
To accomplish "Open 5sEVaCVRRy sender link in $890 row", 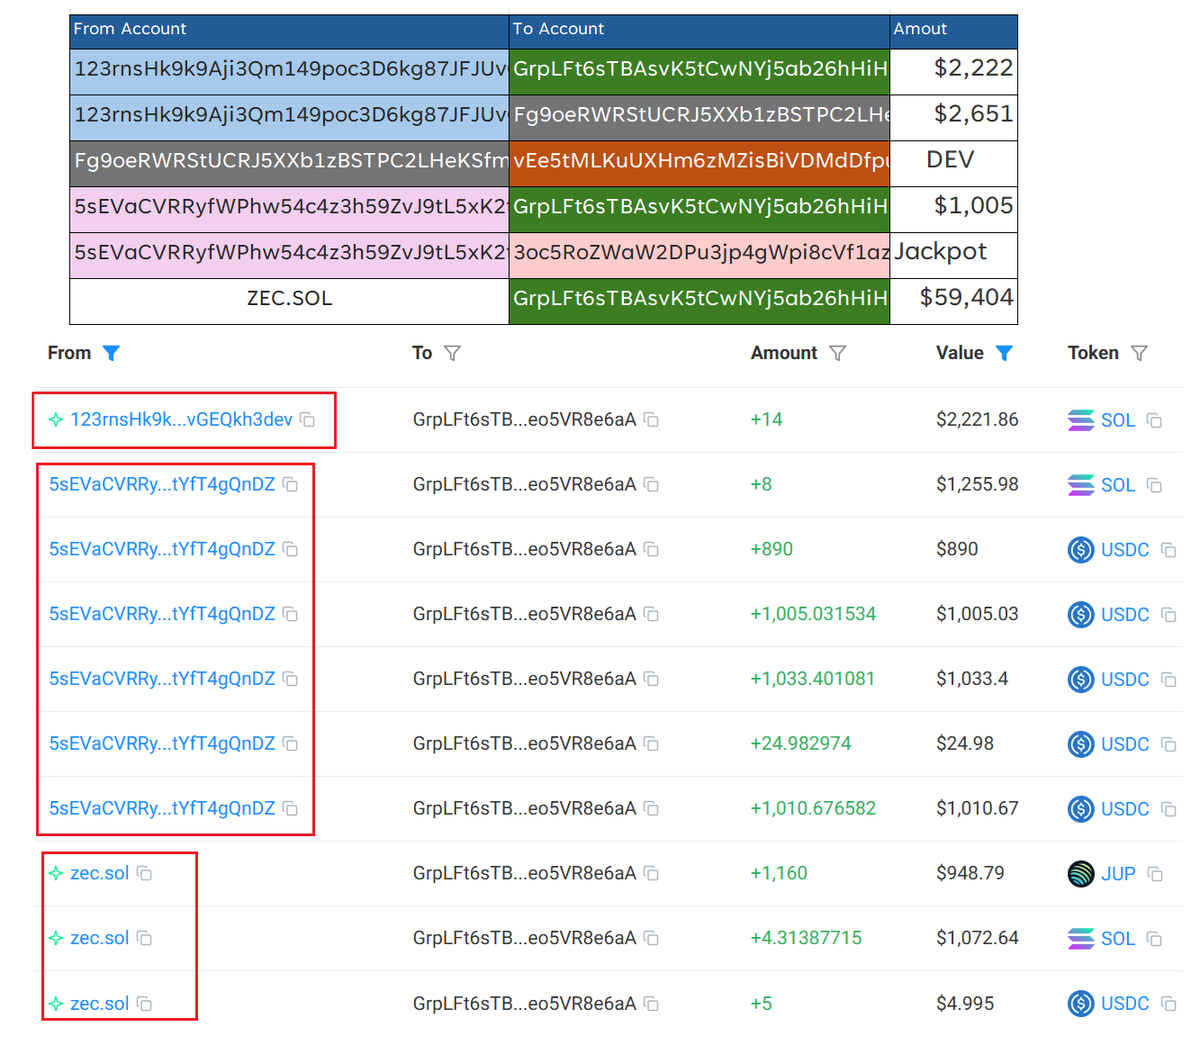I will click(x=162, y=549).
